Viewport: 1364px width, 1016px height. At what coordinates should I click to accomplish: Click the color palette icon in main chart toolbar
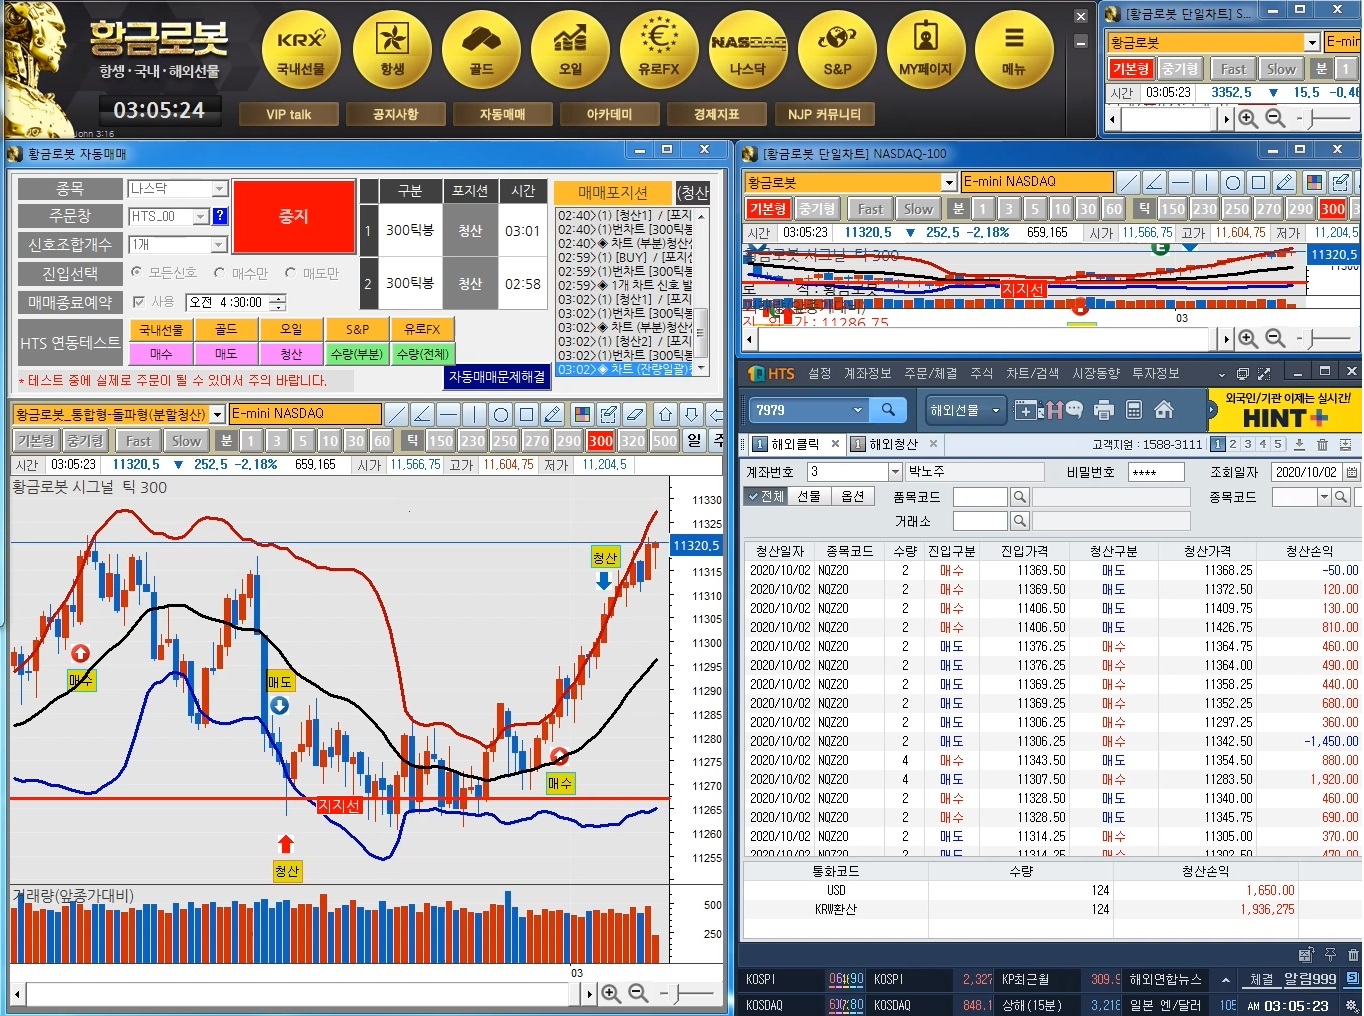coord(582,414)
